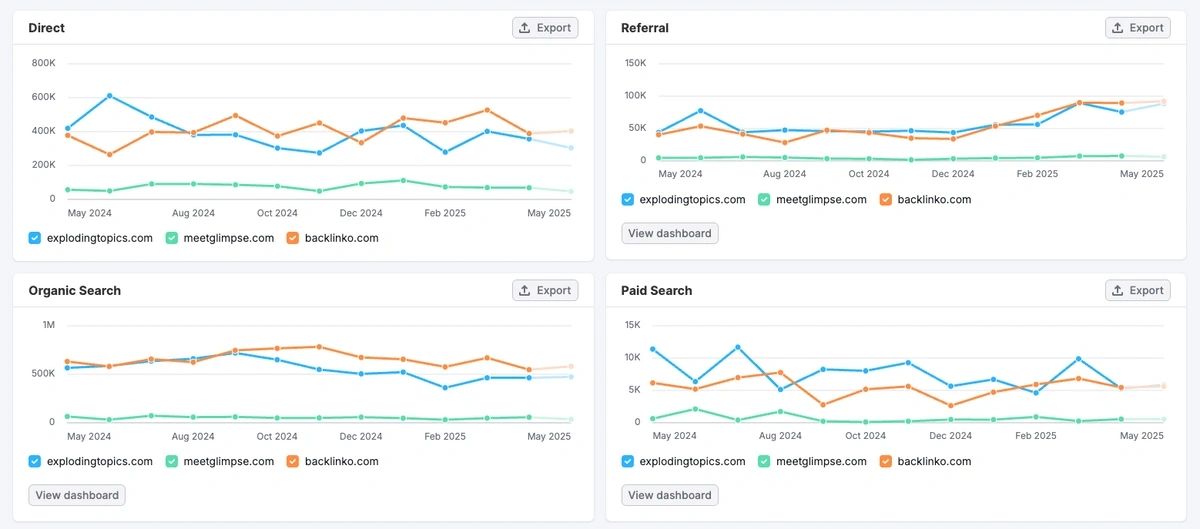Click explodingtopics.com peak point in Direct chart
This screenshot has width=1200, height=529.
click(109, 96)
